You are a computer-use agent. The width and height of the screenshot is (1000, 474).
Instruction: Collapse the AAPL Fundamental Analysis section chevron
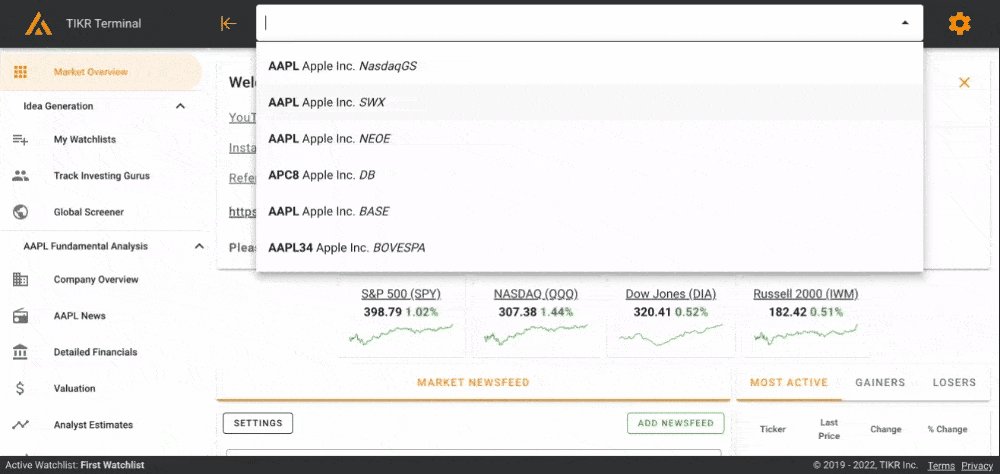coord(199,246)
